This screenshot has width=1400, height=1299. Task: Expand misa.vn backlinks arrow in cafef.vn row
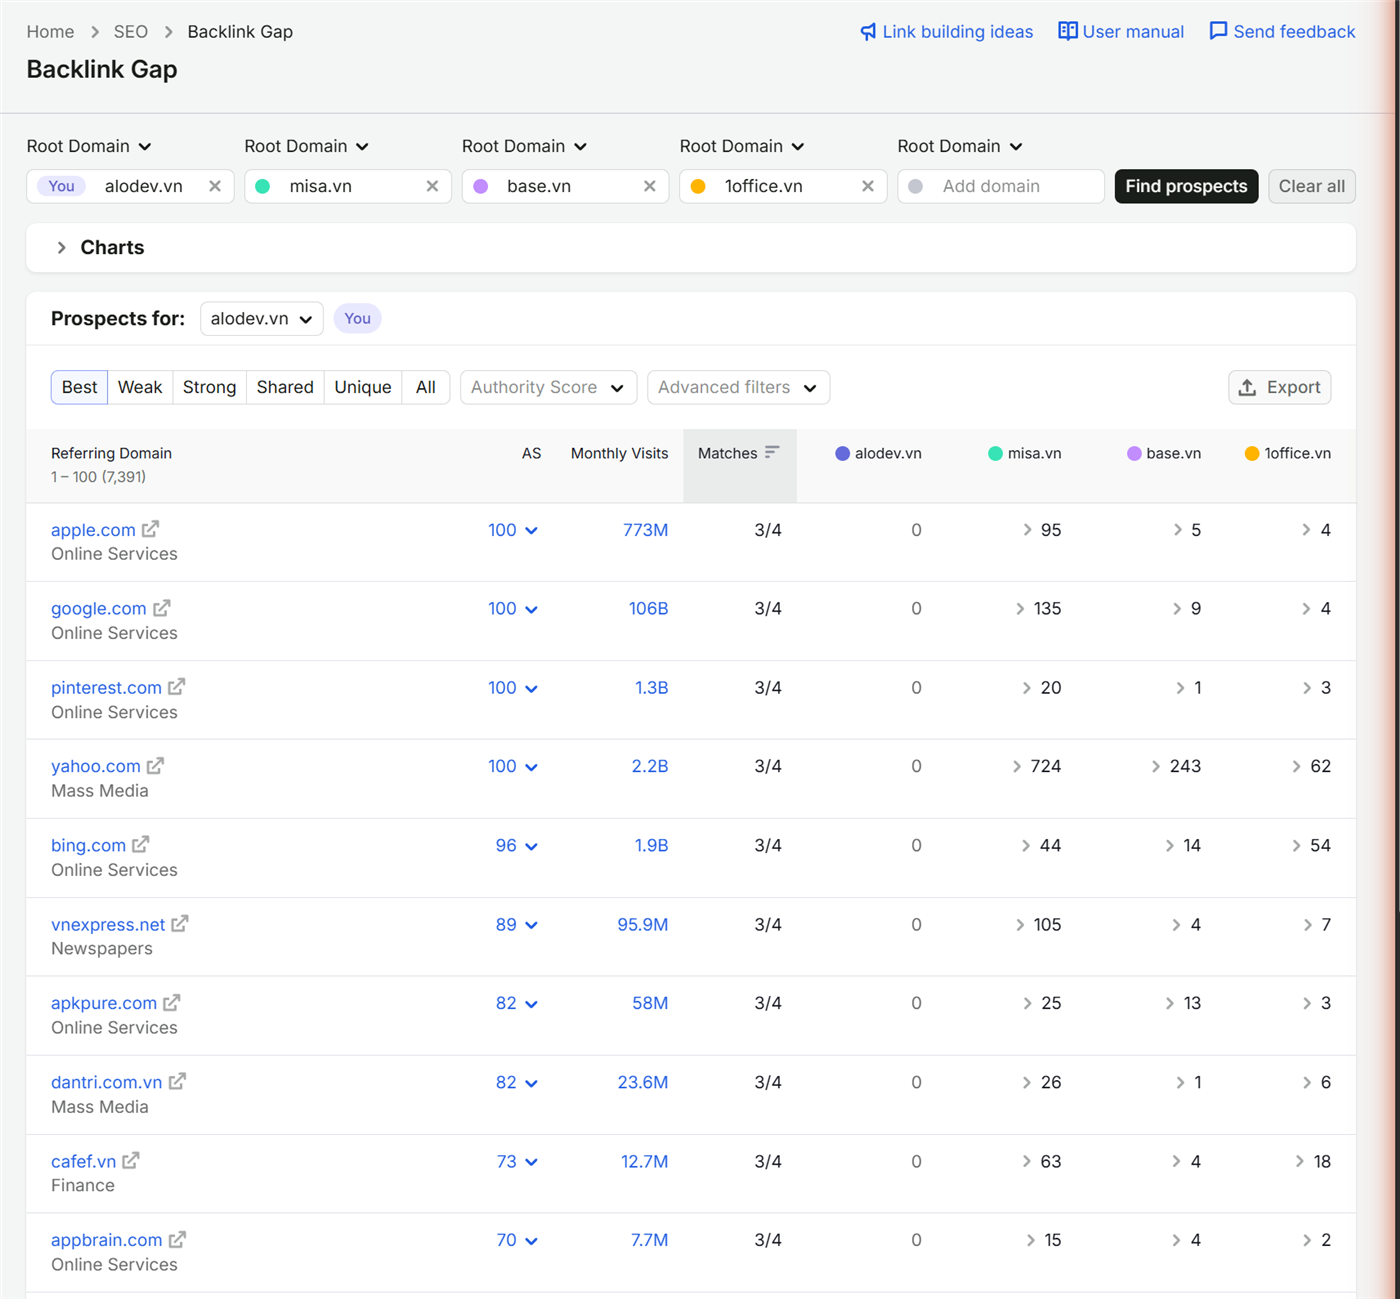pyautogui.click(x=1027, y=1162)
